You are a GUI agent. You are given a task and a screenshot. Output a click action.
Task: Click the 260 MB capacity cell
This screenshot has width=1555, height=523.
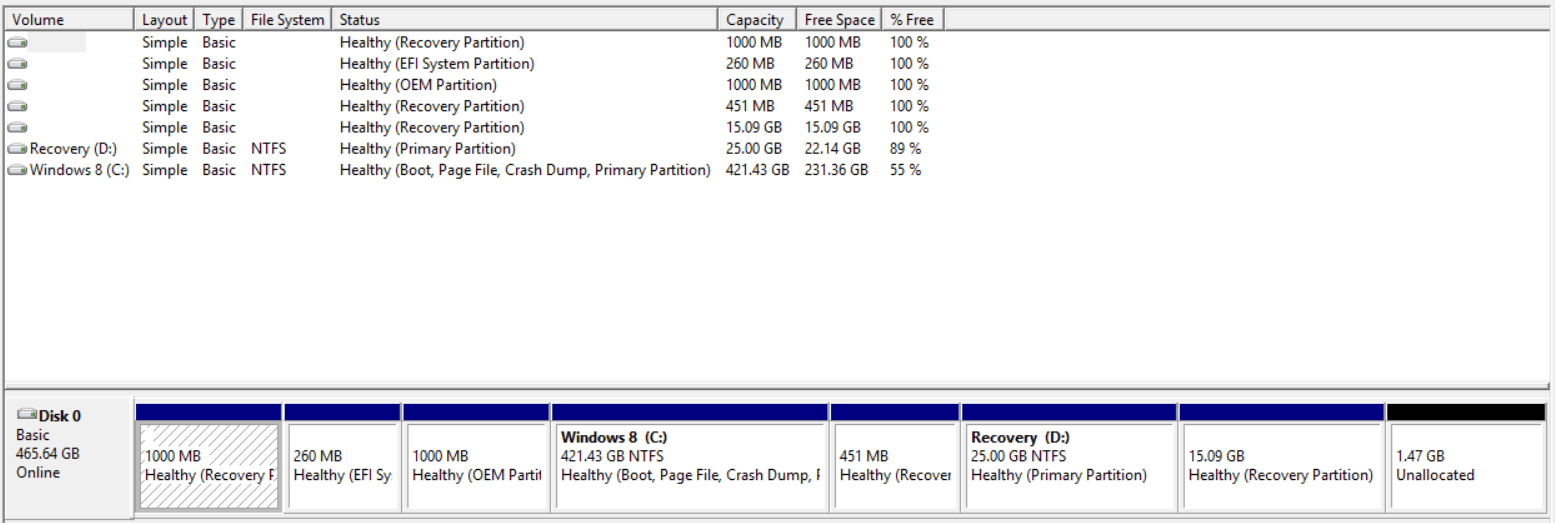pos(750,64)
